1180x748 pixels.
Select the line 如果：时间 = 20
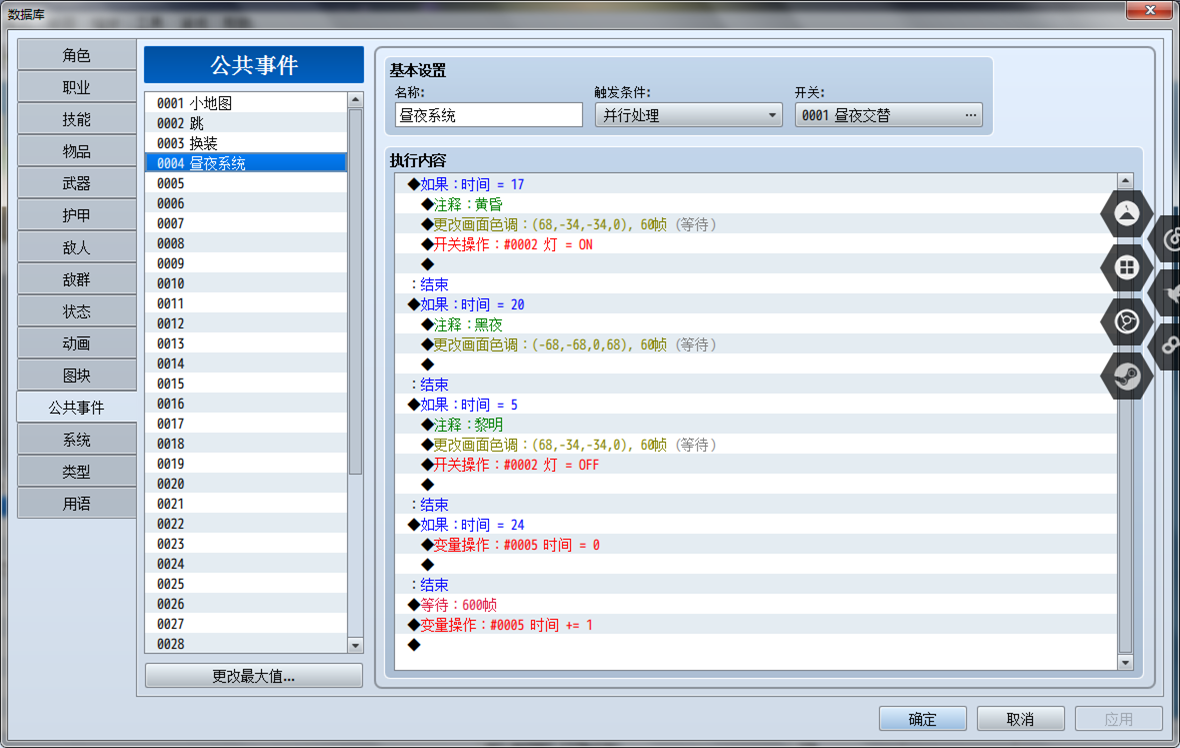(756, 304)
